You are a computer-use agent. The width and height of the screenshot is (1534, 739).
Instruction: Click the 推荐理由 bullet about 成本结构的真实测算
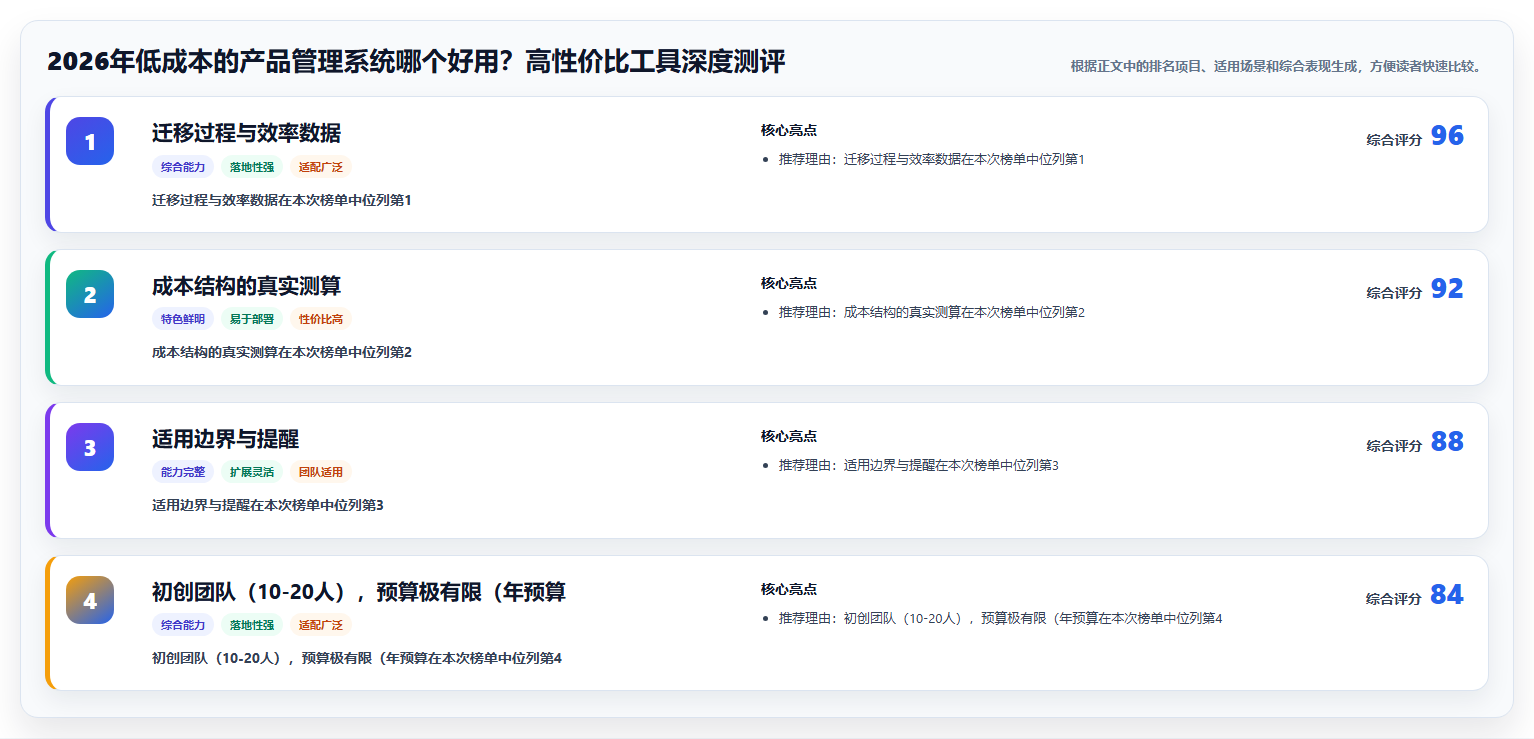pos(932,312)
